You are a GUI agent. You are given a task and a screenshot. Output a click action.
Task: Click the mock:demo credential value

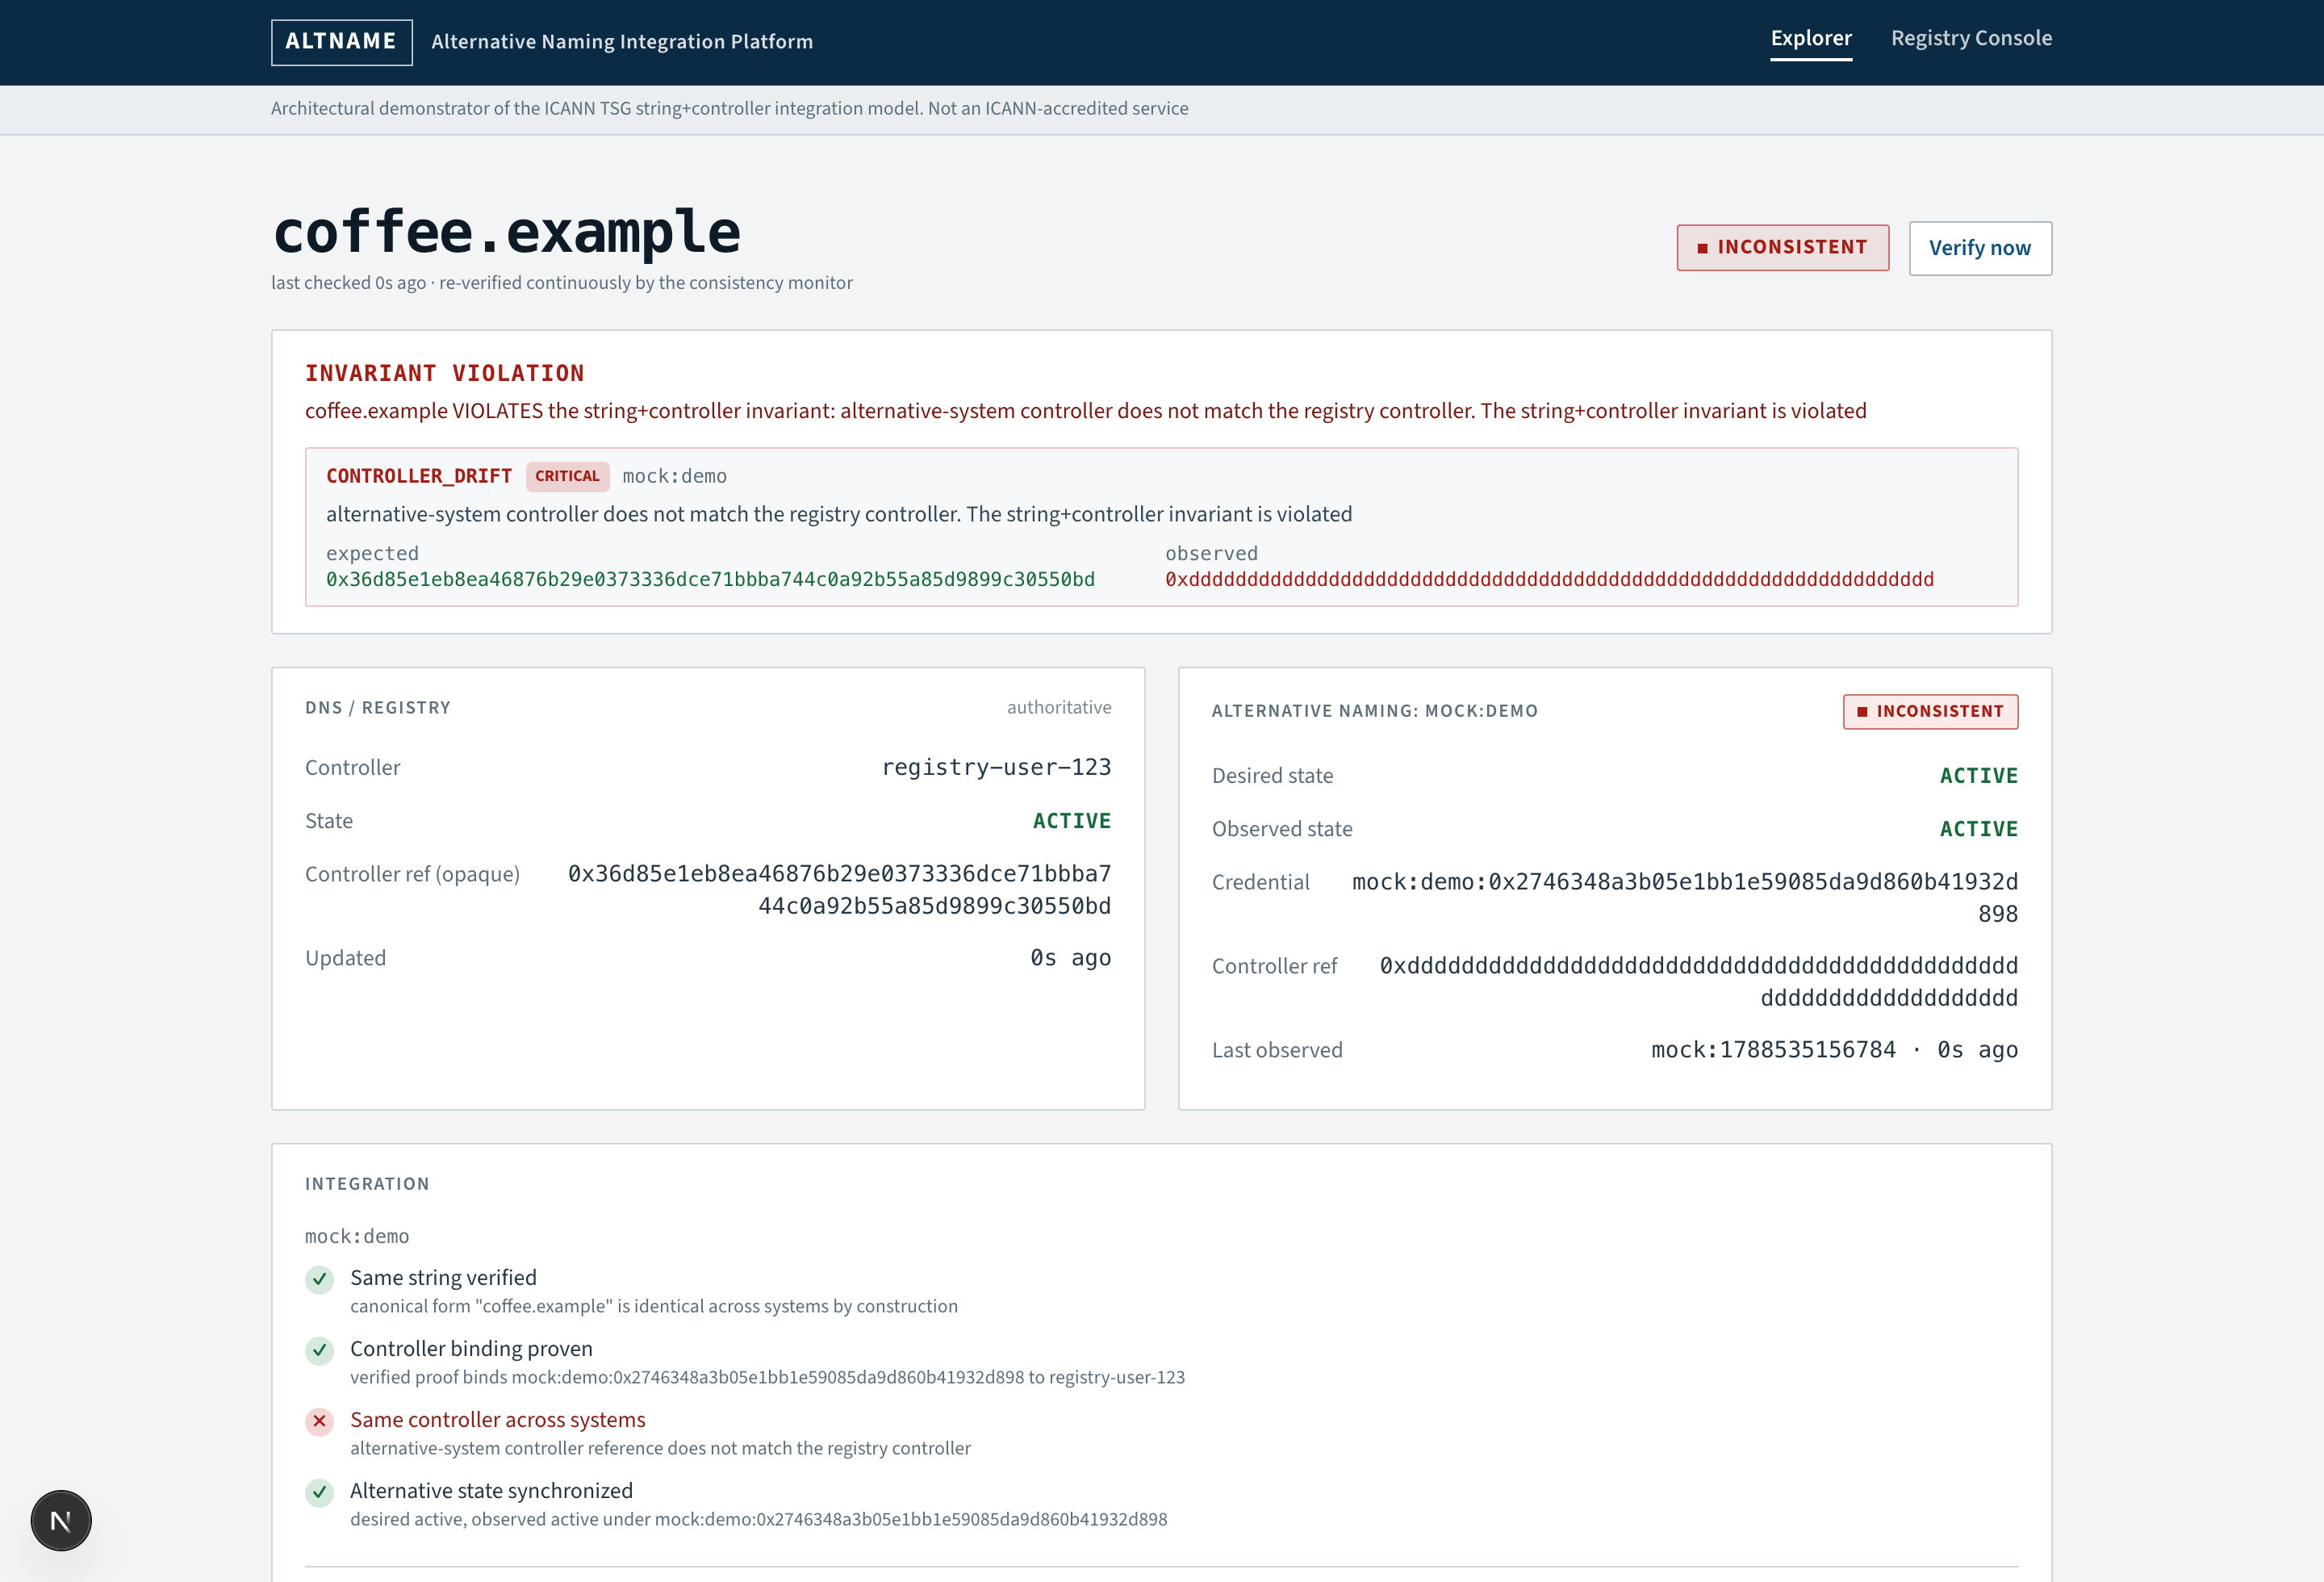[1685, 897]
